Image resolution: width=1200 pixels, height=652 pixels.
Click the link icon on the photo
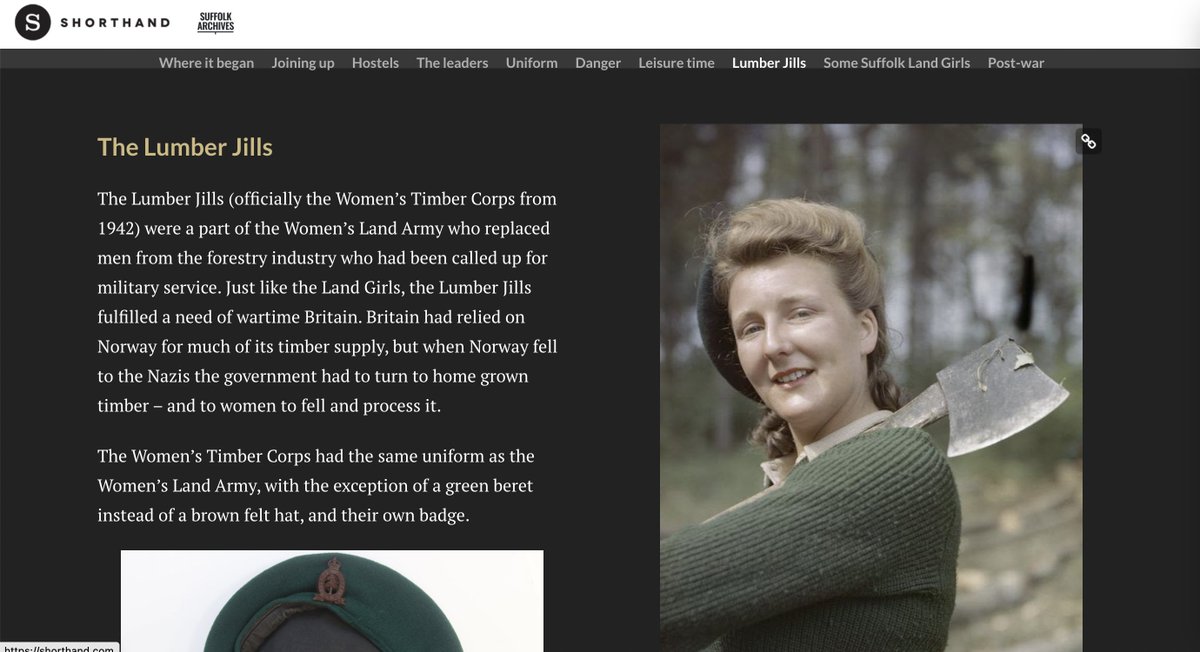[x=1088, y=141]
